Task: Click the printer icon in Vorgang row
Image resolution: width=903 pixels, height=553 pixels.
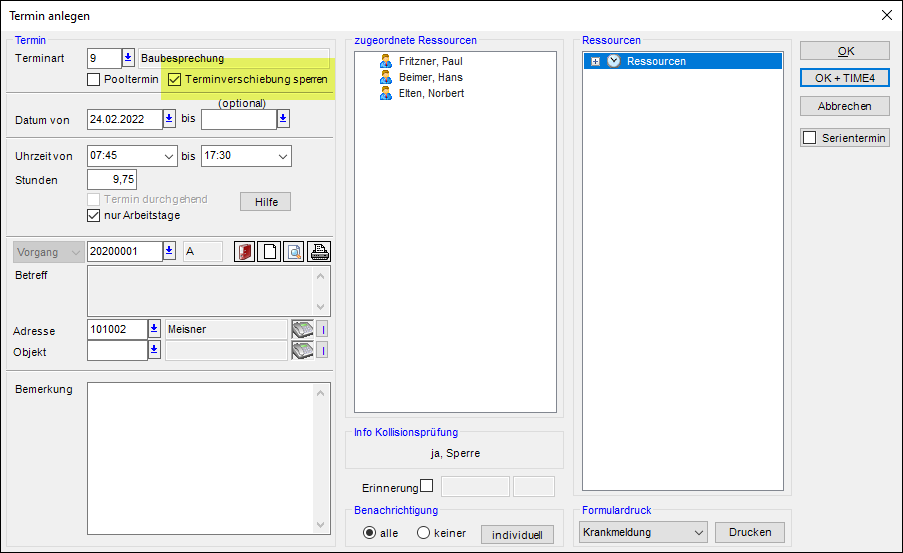Action: point(319,252)
